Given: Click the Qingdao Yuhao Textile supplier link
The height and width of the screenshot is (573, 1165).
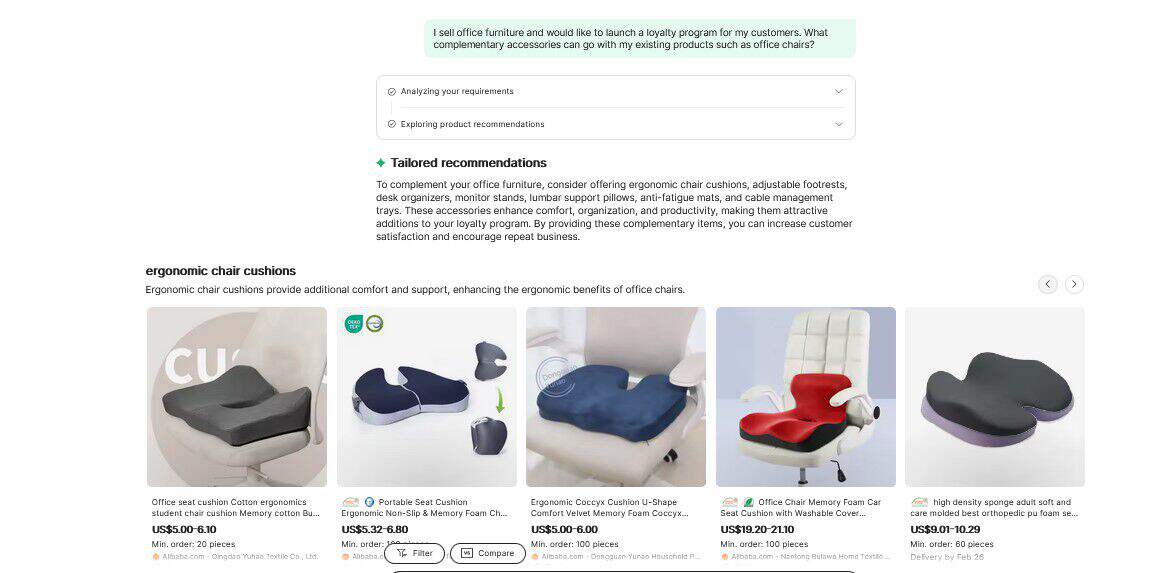Looking at the screenshot, I should click(265, 556).
